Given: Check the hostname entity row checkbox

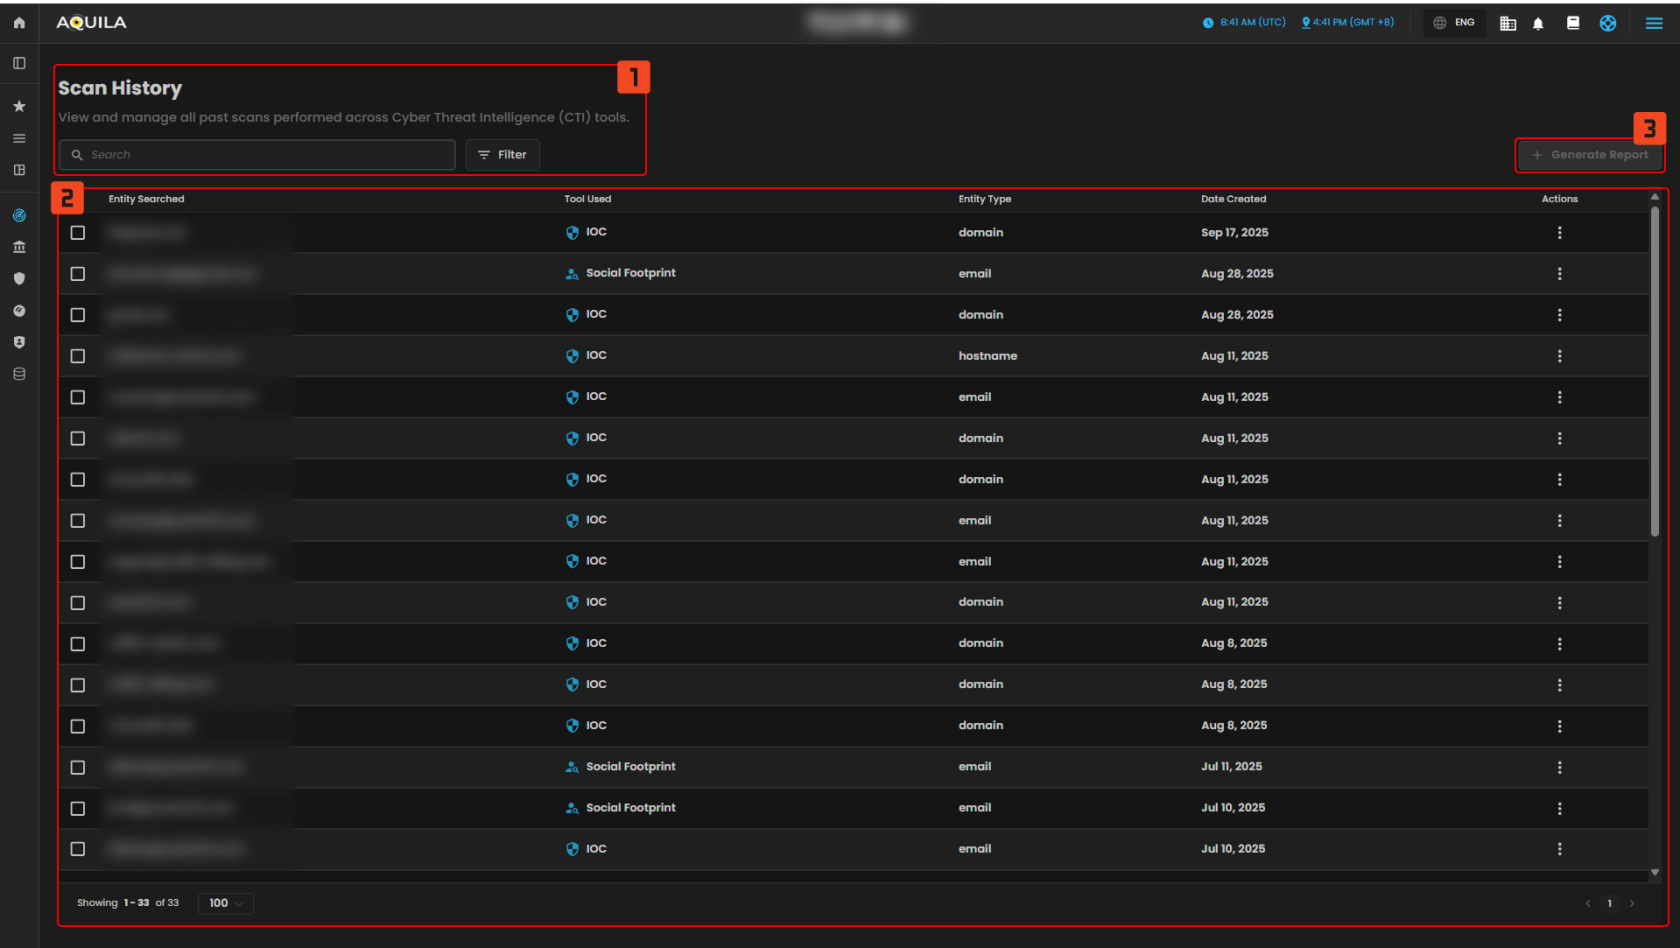Looking at the screenshot, I should coord(78,356).
